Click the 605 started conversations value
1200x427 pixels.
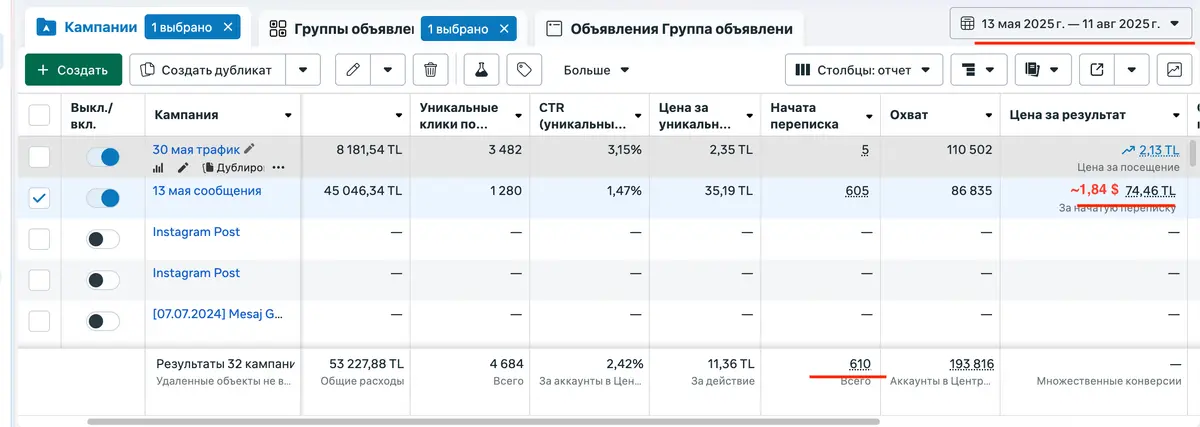pos(855,190)
